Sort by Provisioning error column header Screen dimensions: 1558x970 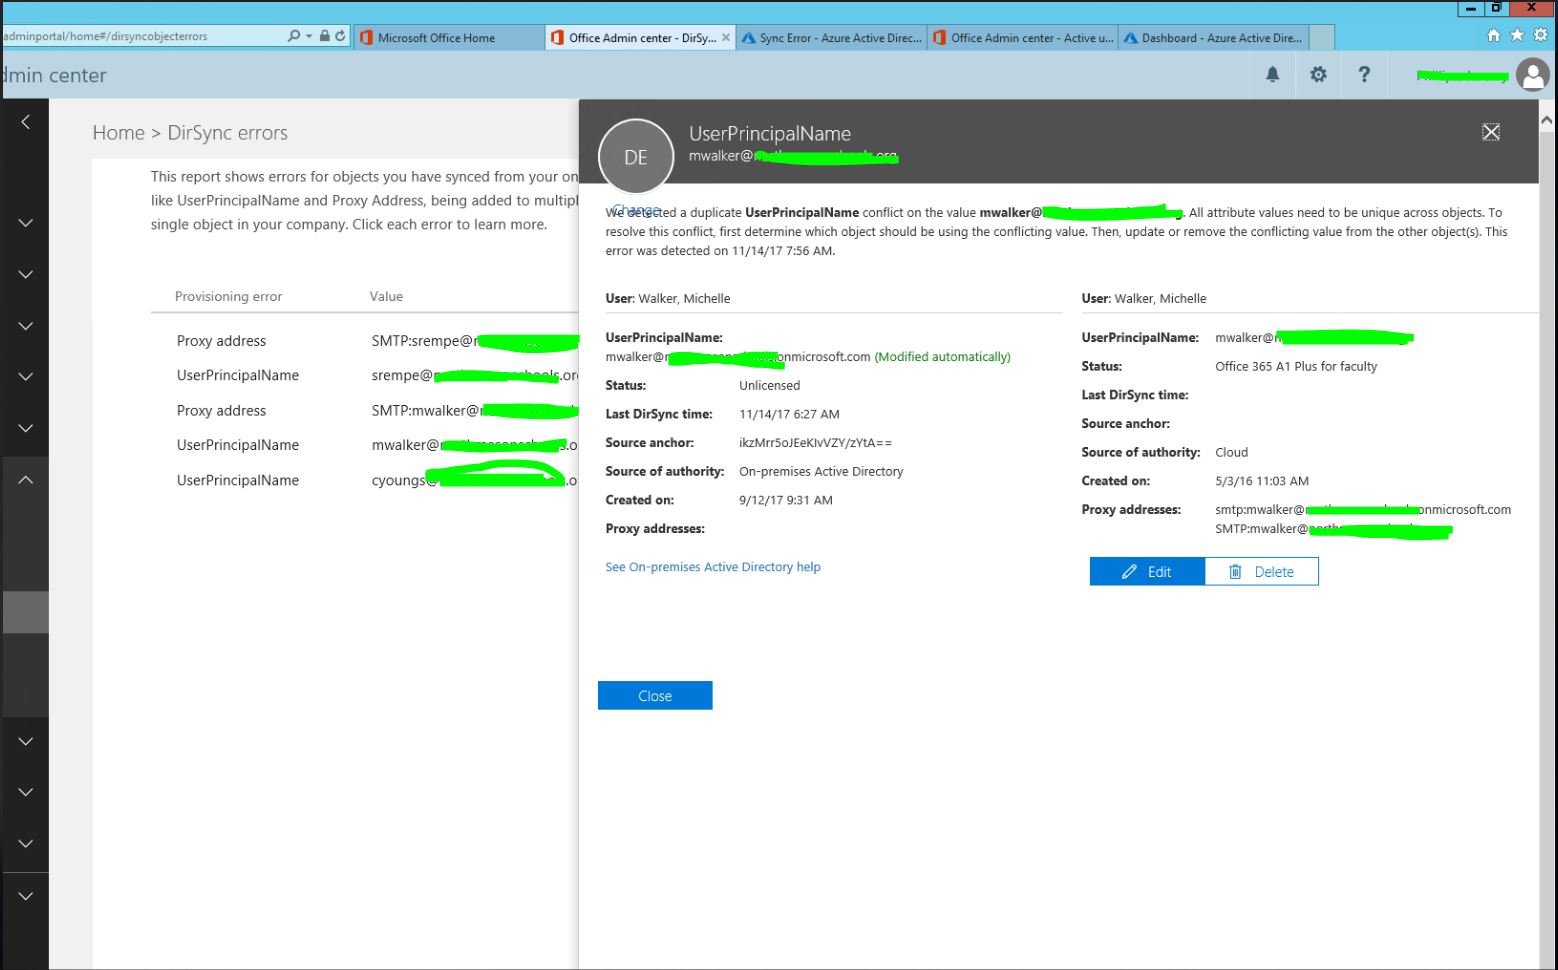coord(228,296)
